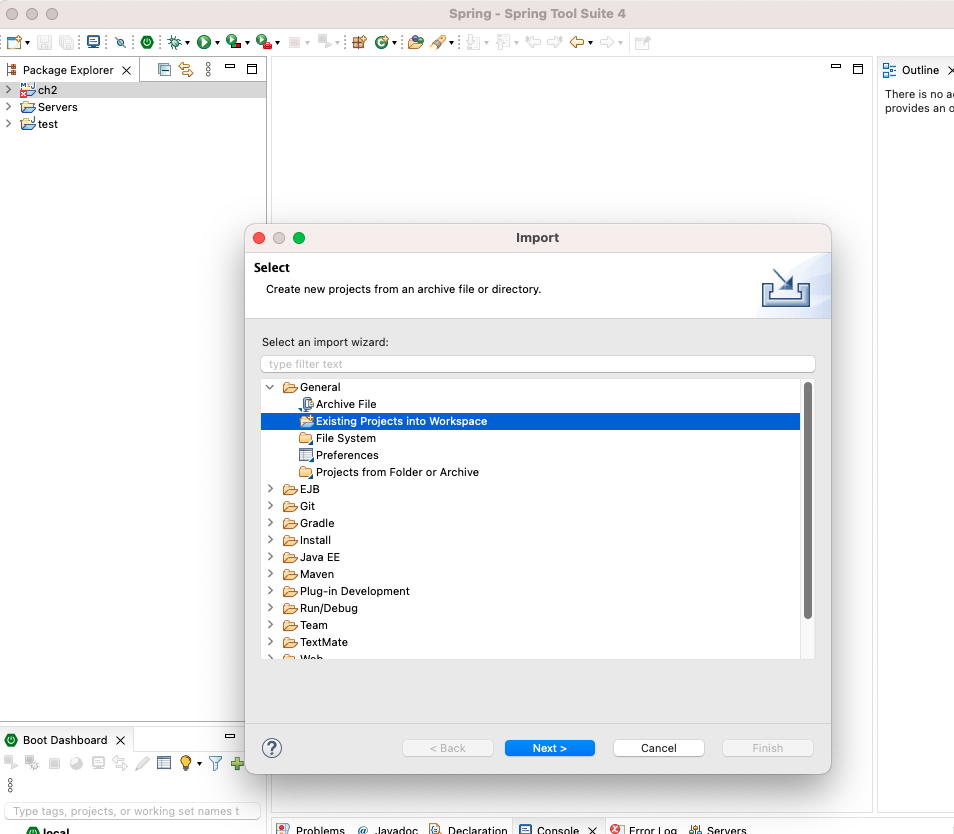This screenshot has width=954, height=834.
Task: Select the test project in Package Explorer
Action: (47, 124)
